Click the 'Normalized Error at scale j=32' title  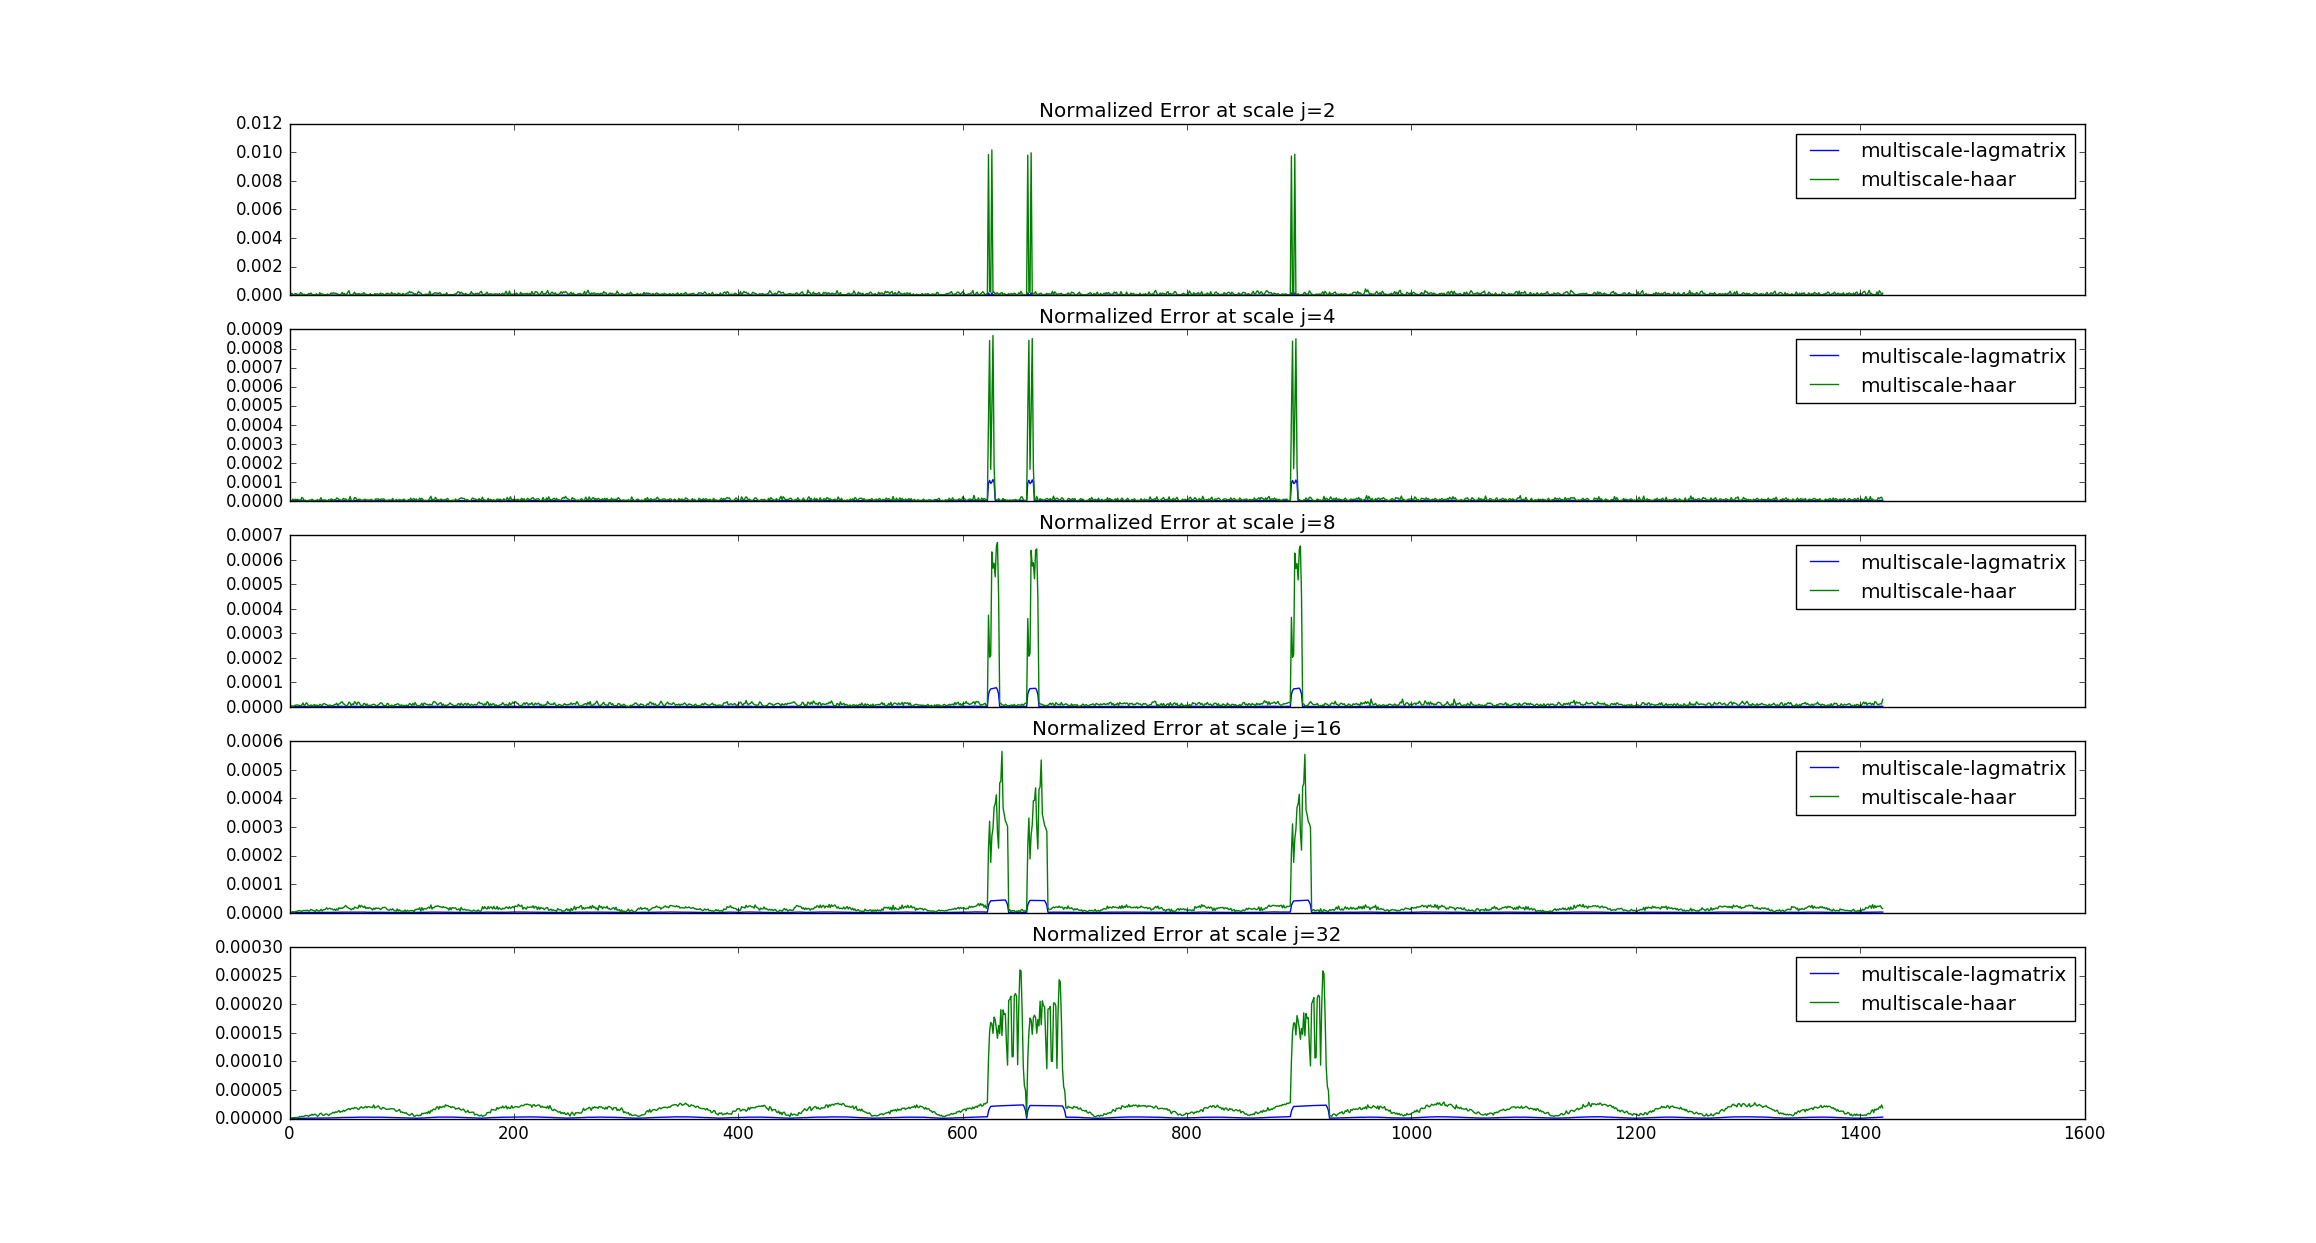click(1186, 935)
